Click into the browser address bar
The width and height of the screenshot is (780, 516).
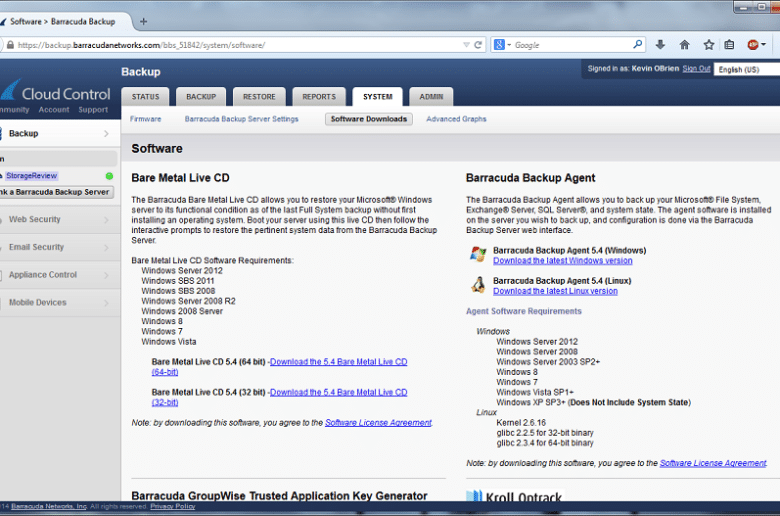coord(239,45)
